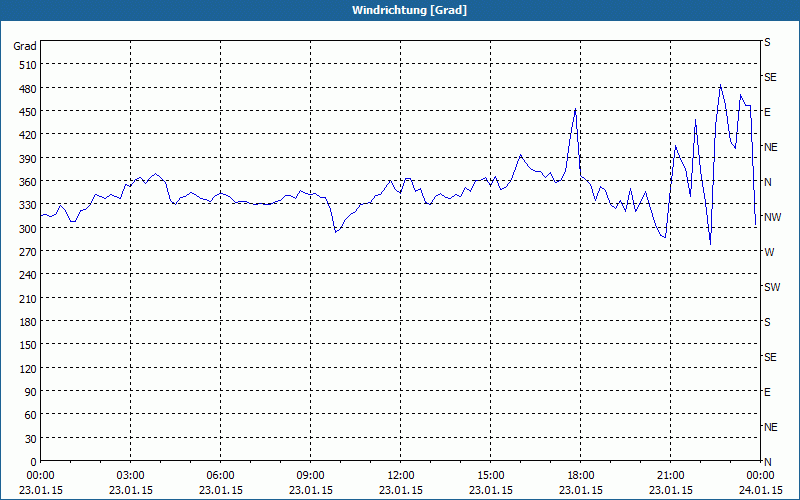Select the 18:00 time axis label
This screenshot has width=800, height=500.
[x=581, y=475]
